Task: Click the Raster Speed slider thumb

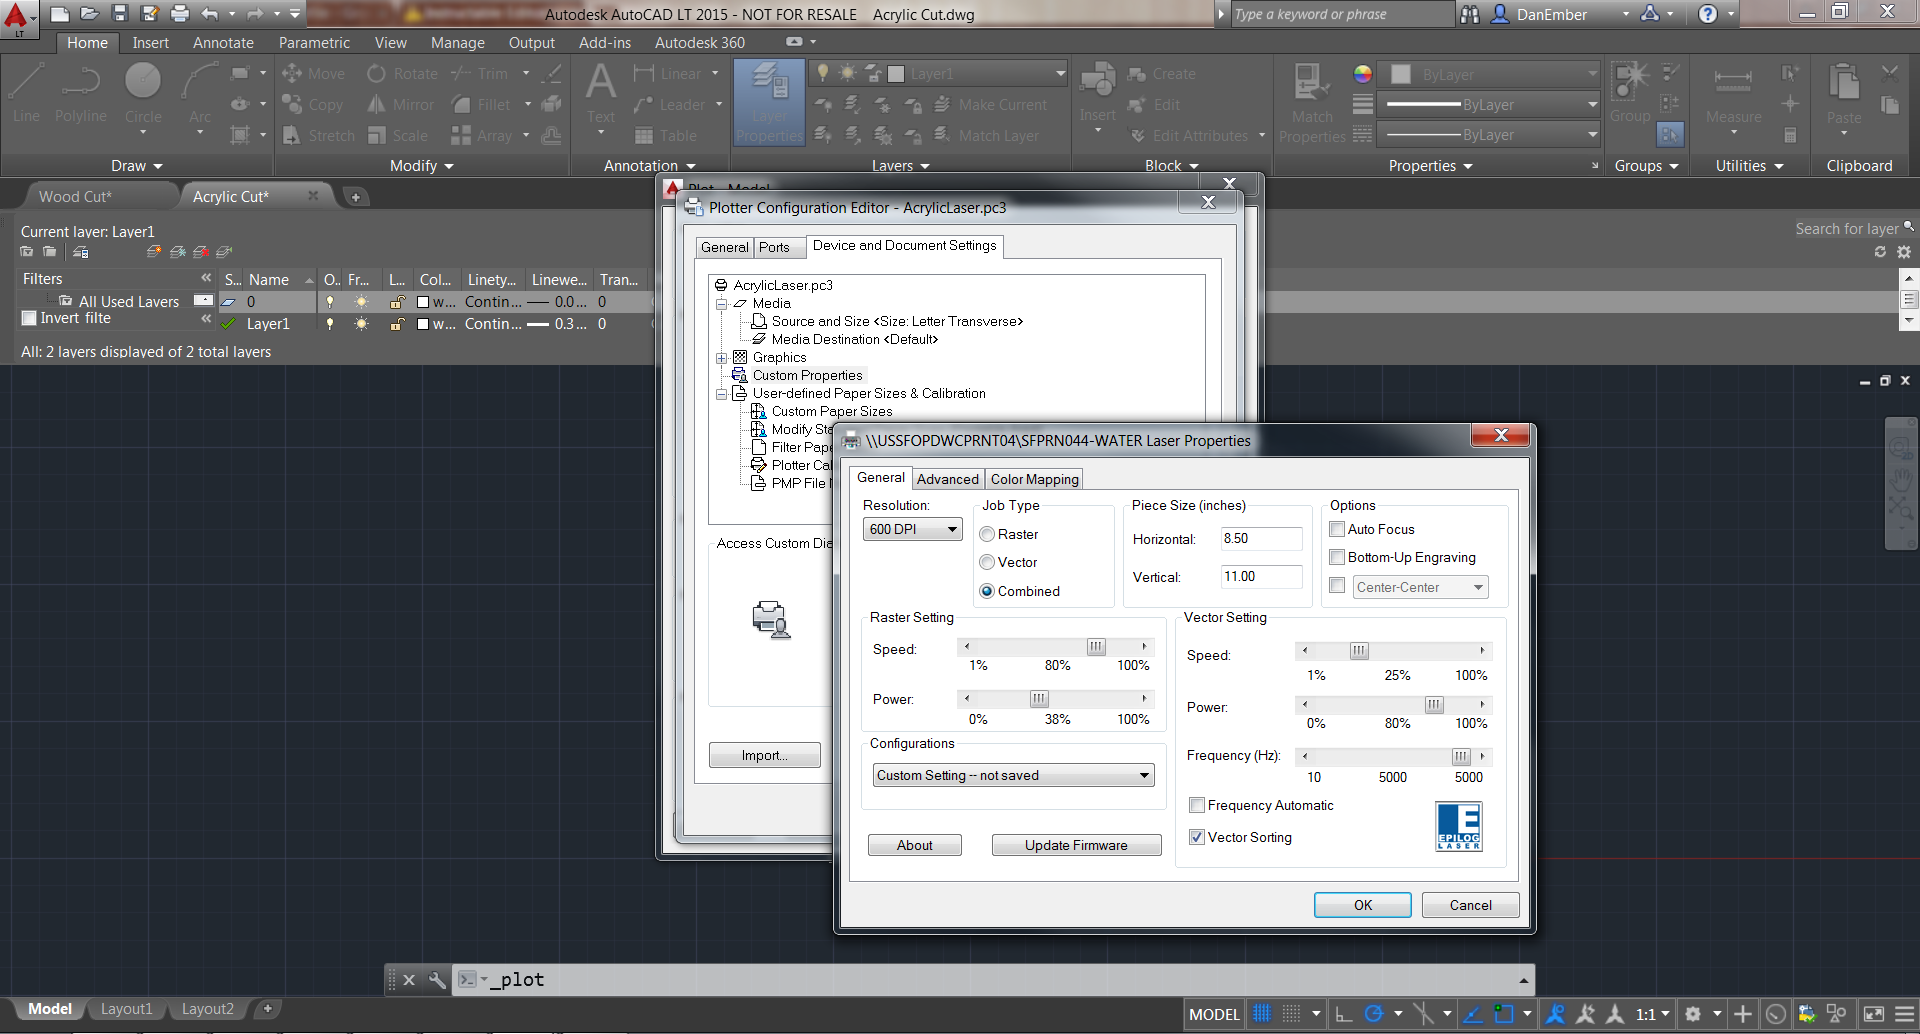Action: pyautogui.click(x=1096, y=647)
